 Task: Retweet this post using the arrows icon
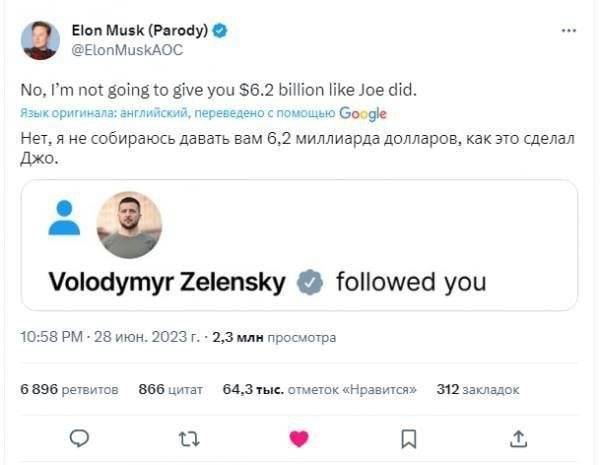point(187,437)
